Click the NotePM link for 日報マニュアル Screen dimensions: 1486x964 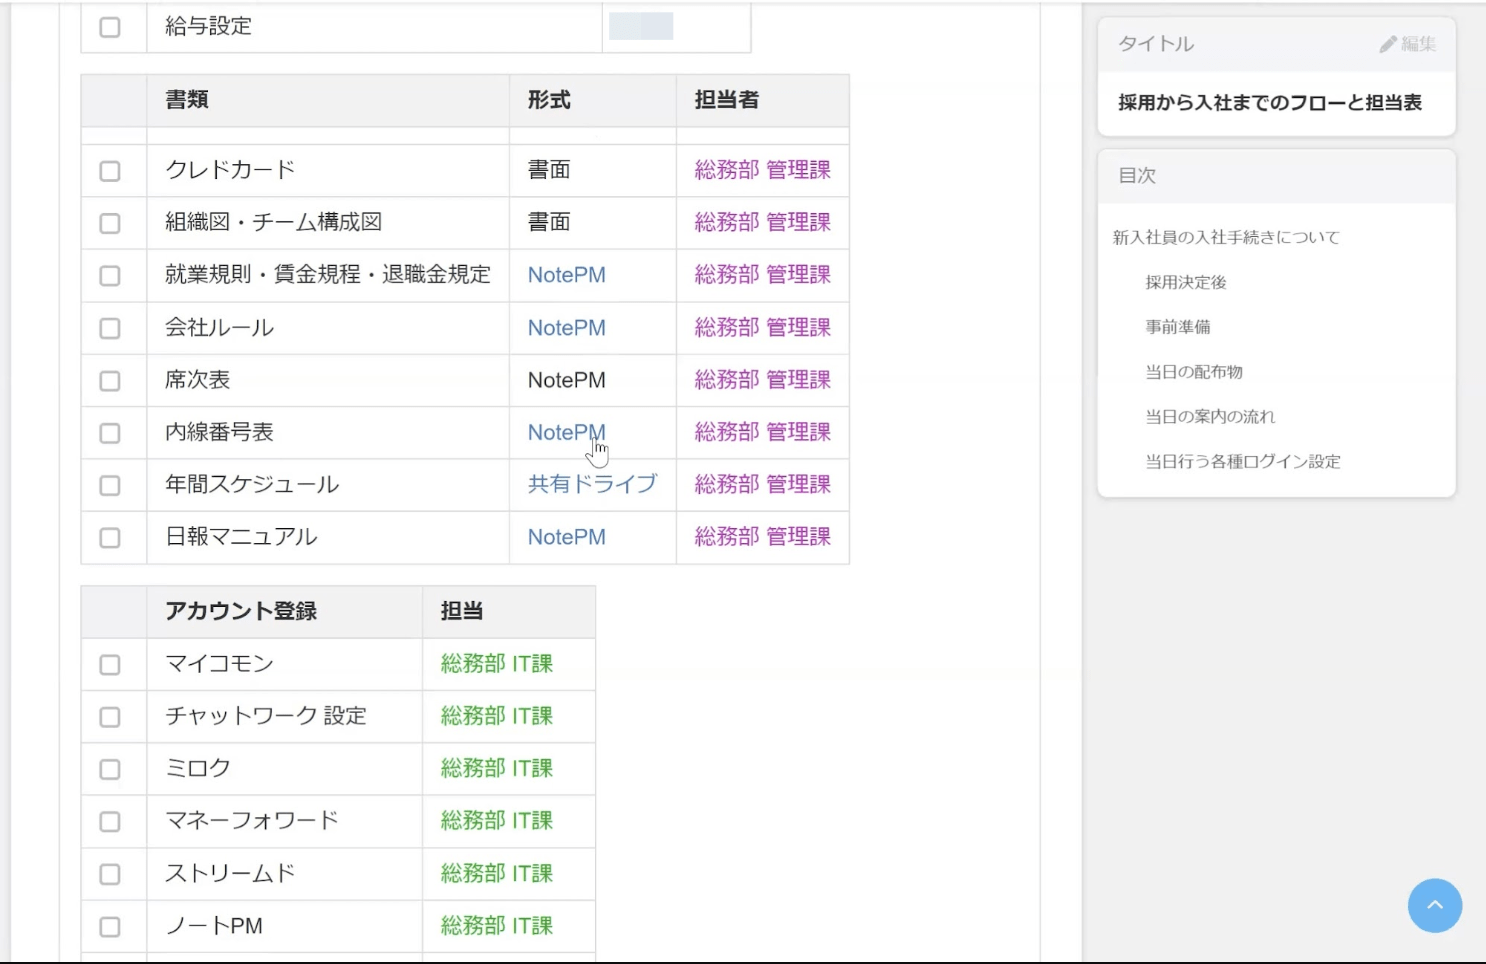[566, 537]
